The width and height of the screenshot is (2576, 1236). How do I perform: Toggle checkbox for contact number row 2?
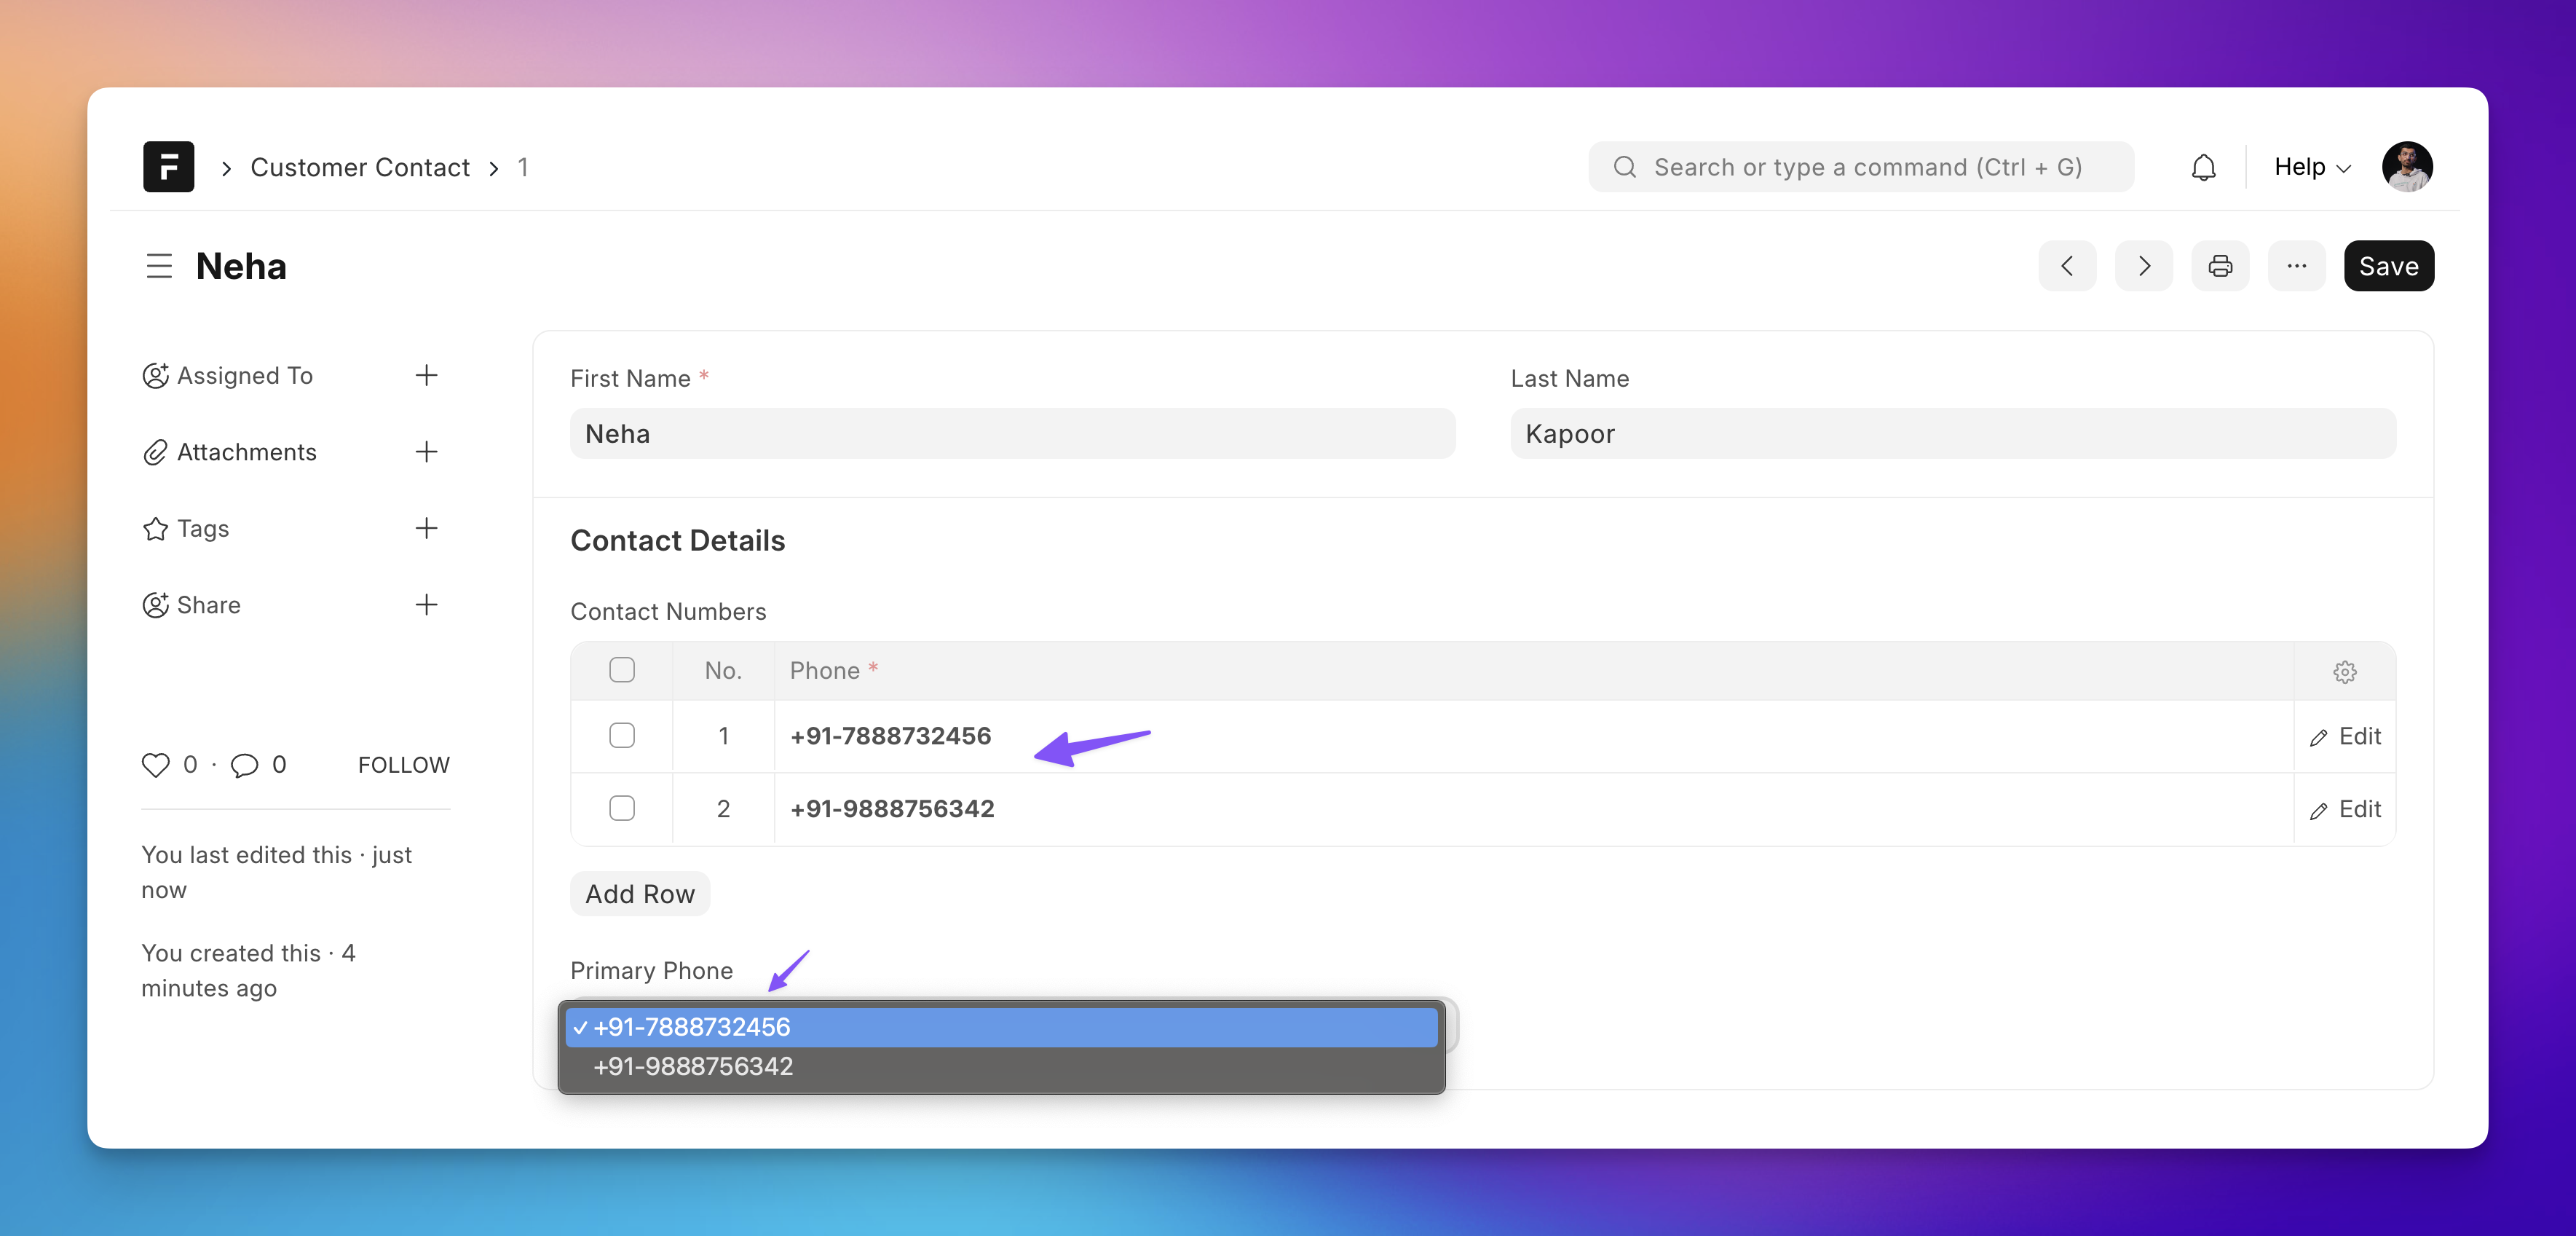tap(623, 807)
